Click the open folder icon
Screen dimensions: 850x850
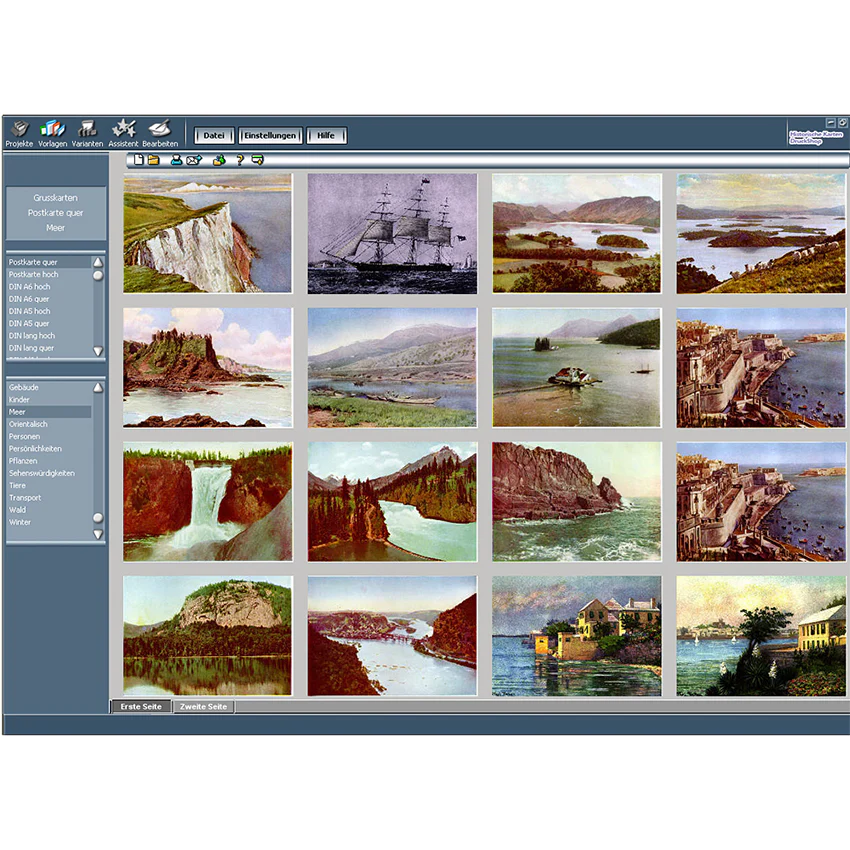coord(154,160)
